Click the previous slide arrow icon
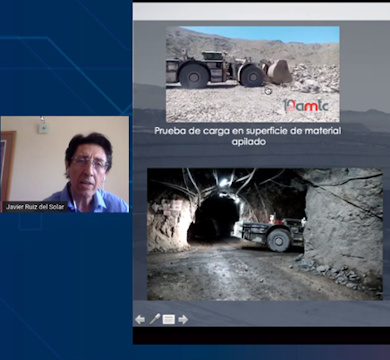The height and width of the screenshot is (360, 390). (x=140, y=320)
